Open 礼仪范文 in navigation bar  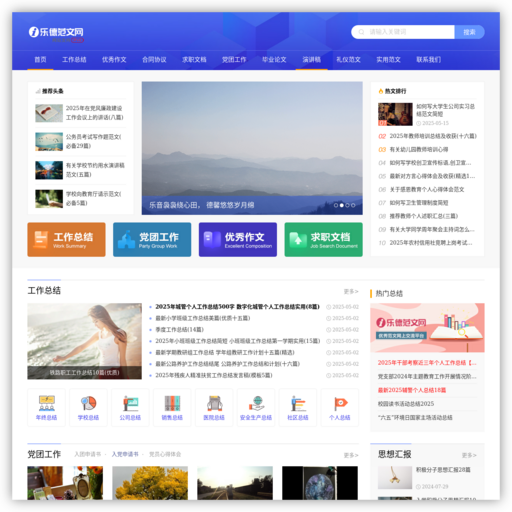[x=348, y=60]
